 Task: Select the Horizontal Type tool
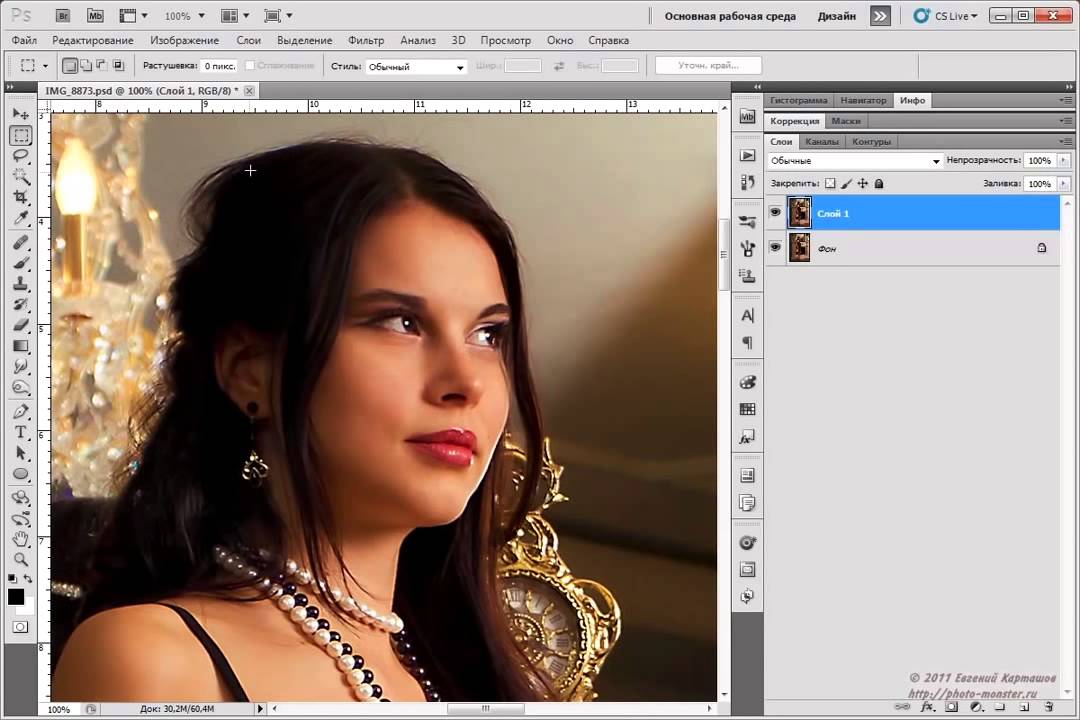point(21,432)
